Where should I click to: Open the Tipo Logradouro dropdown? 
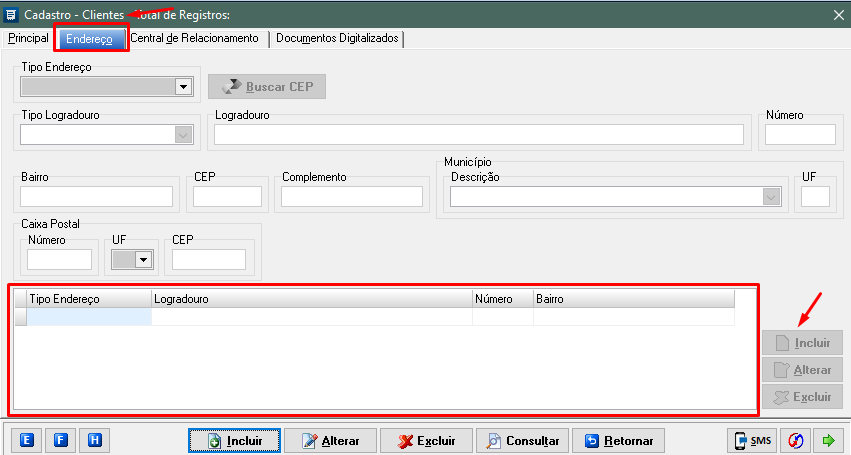click(x=183, y=135)
